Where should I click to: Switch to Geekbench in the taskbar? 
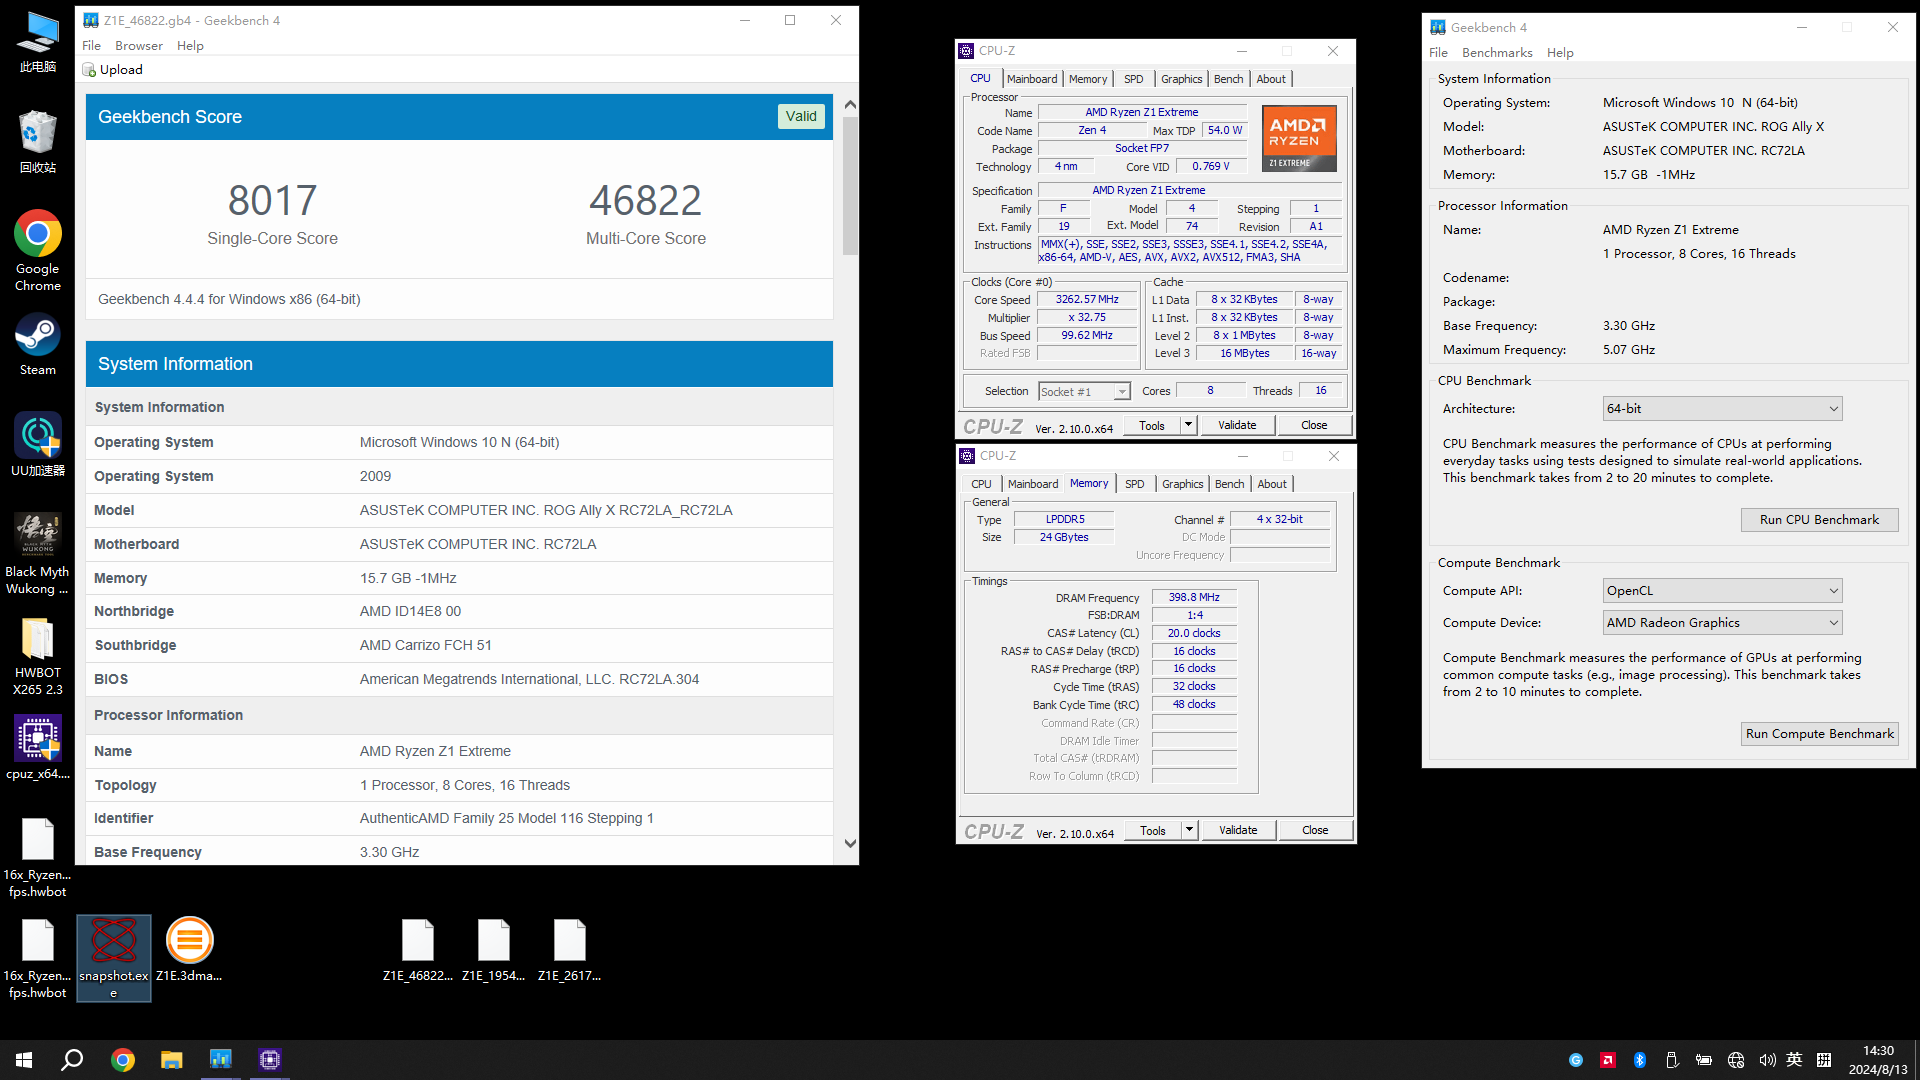[220, 1059]
